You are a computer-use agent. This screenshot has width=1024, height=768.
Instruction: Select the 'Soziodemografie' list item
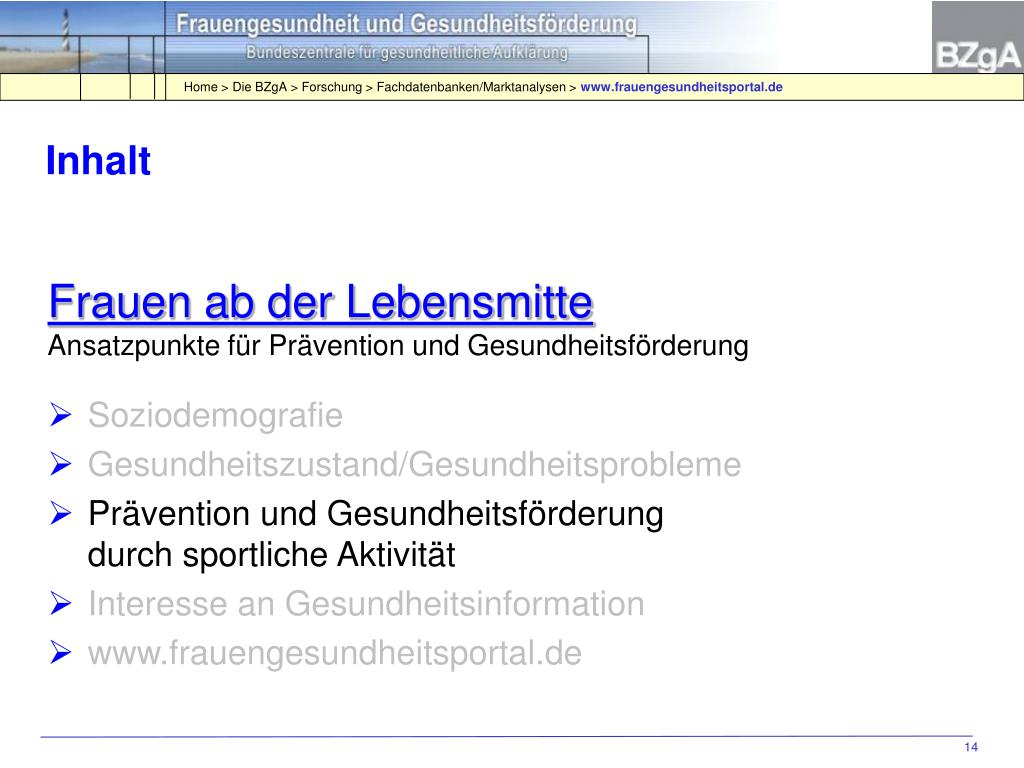point(216,416)
